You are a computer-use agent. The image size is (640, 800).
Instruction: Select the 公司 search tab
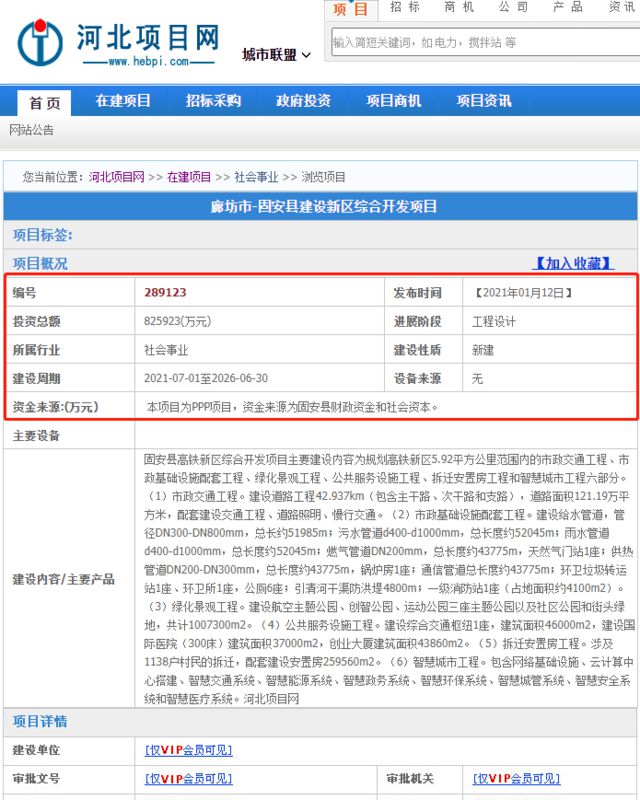tap(513, 7)
